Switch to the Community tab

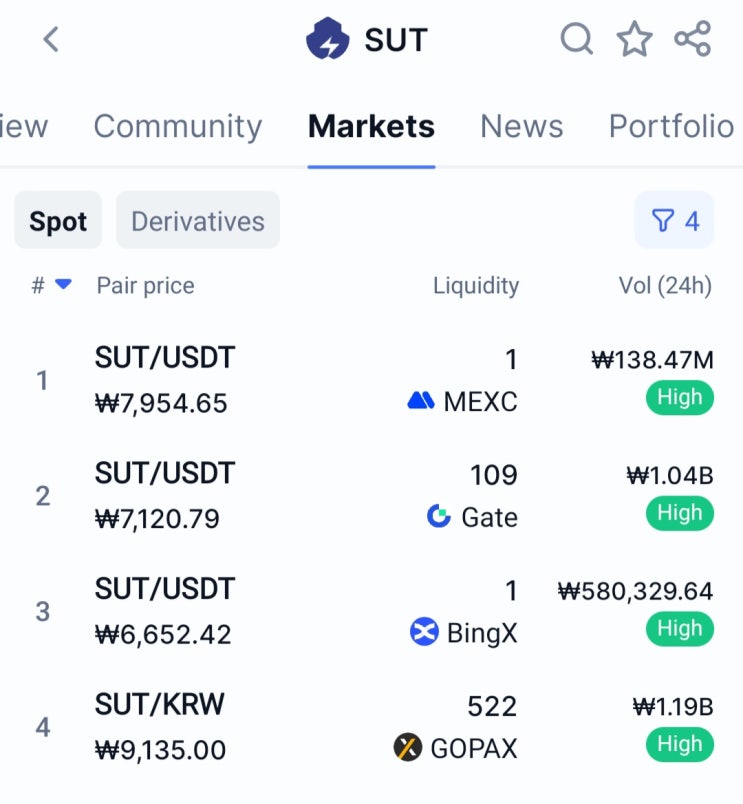[x=177, y=126]
